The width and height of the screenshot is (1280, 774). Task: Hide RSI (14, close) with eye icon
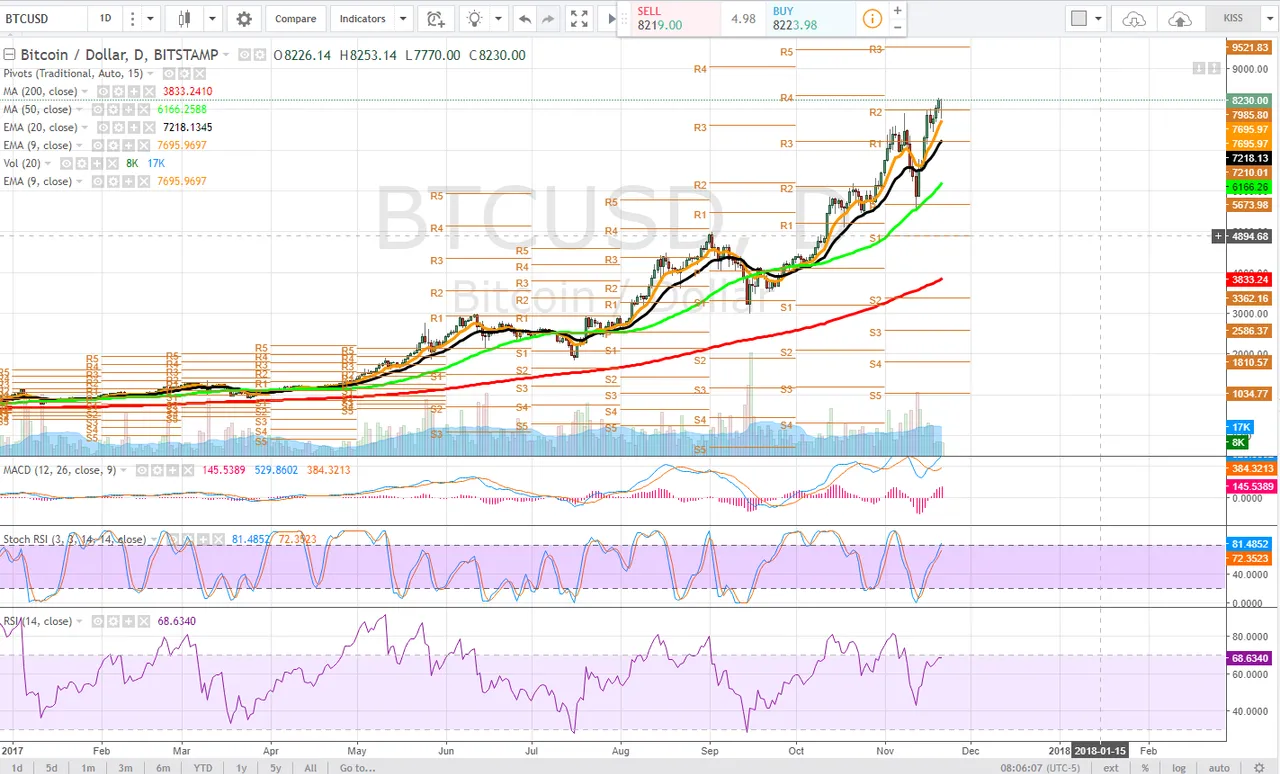[x=98, y=621]
